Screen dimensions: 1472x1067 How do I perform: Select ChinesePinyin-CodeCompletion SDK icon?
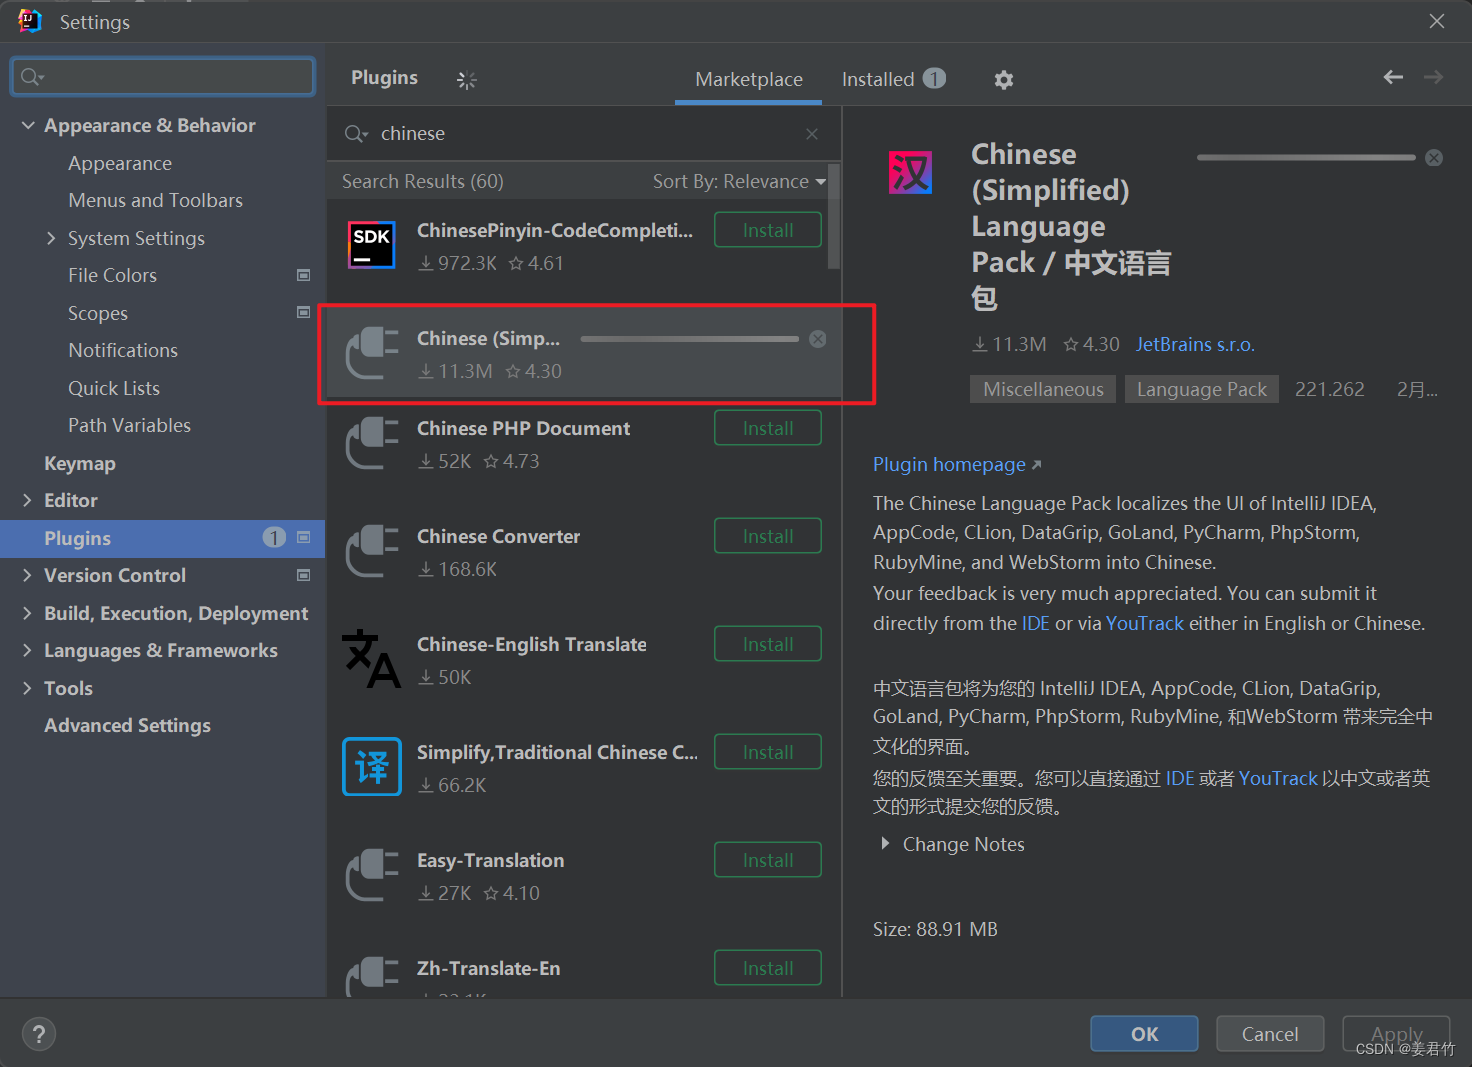coord(372,246)
